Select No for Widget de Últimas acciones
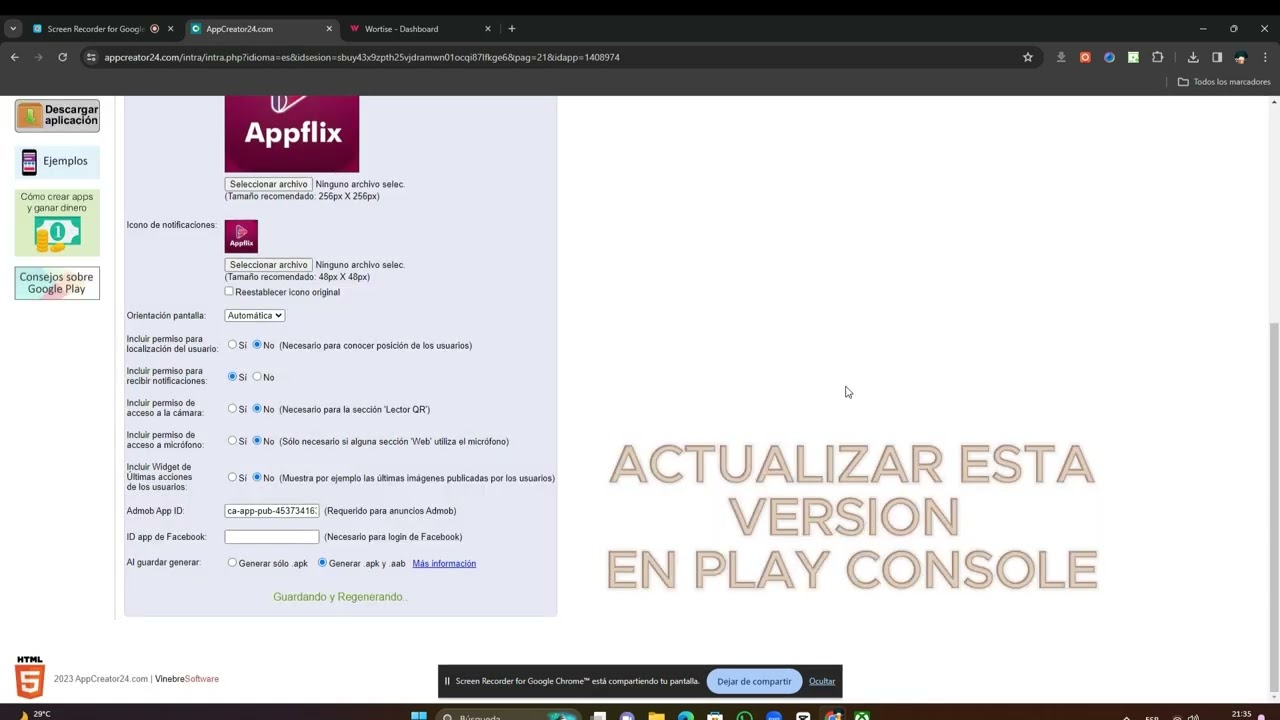The height and width of the screenshot is (720, 1280). pos(257,478)
